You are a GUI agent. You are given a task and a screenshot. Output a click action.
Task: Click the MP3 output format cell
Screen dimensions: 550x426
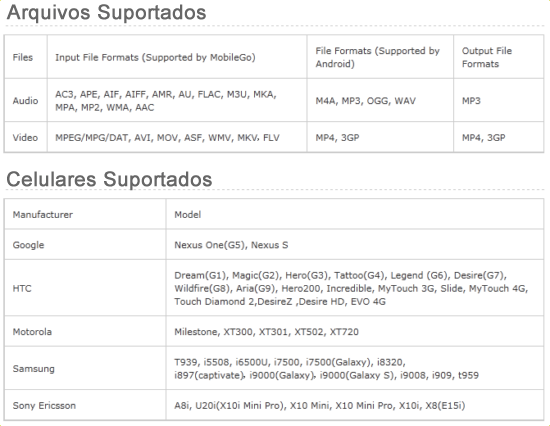[471, 101]
